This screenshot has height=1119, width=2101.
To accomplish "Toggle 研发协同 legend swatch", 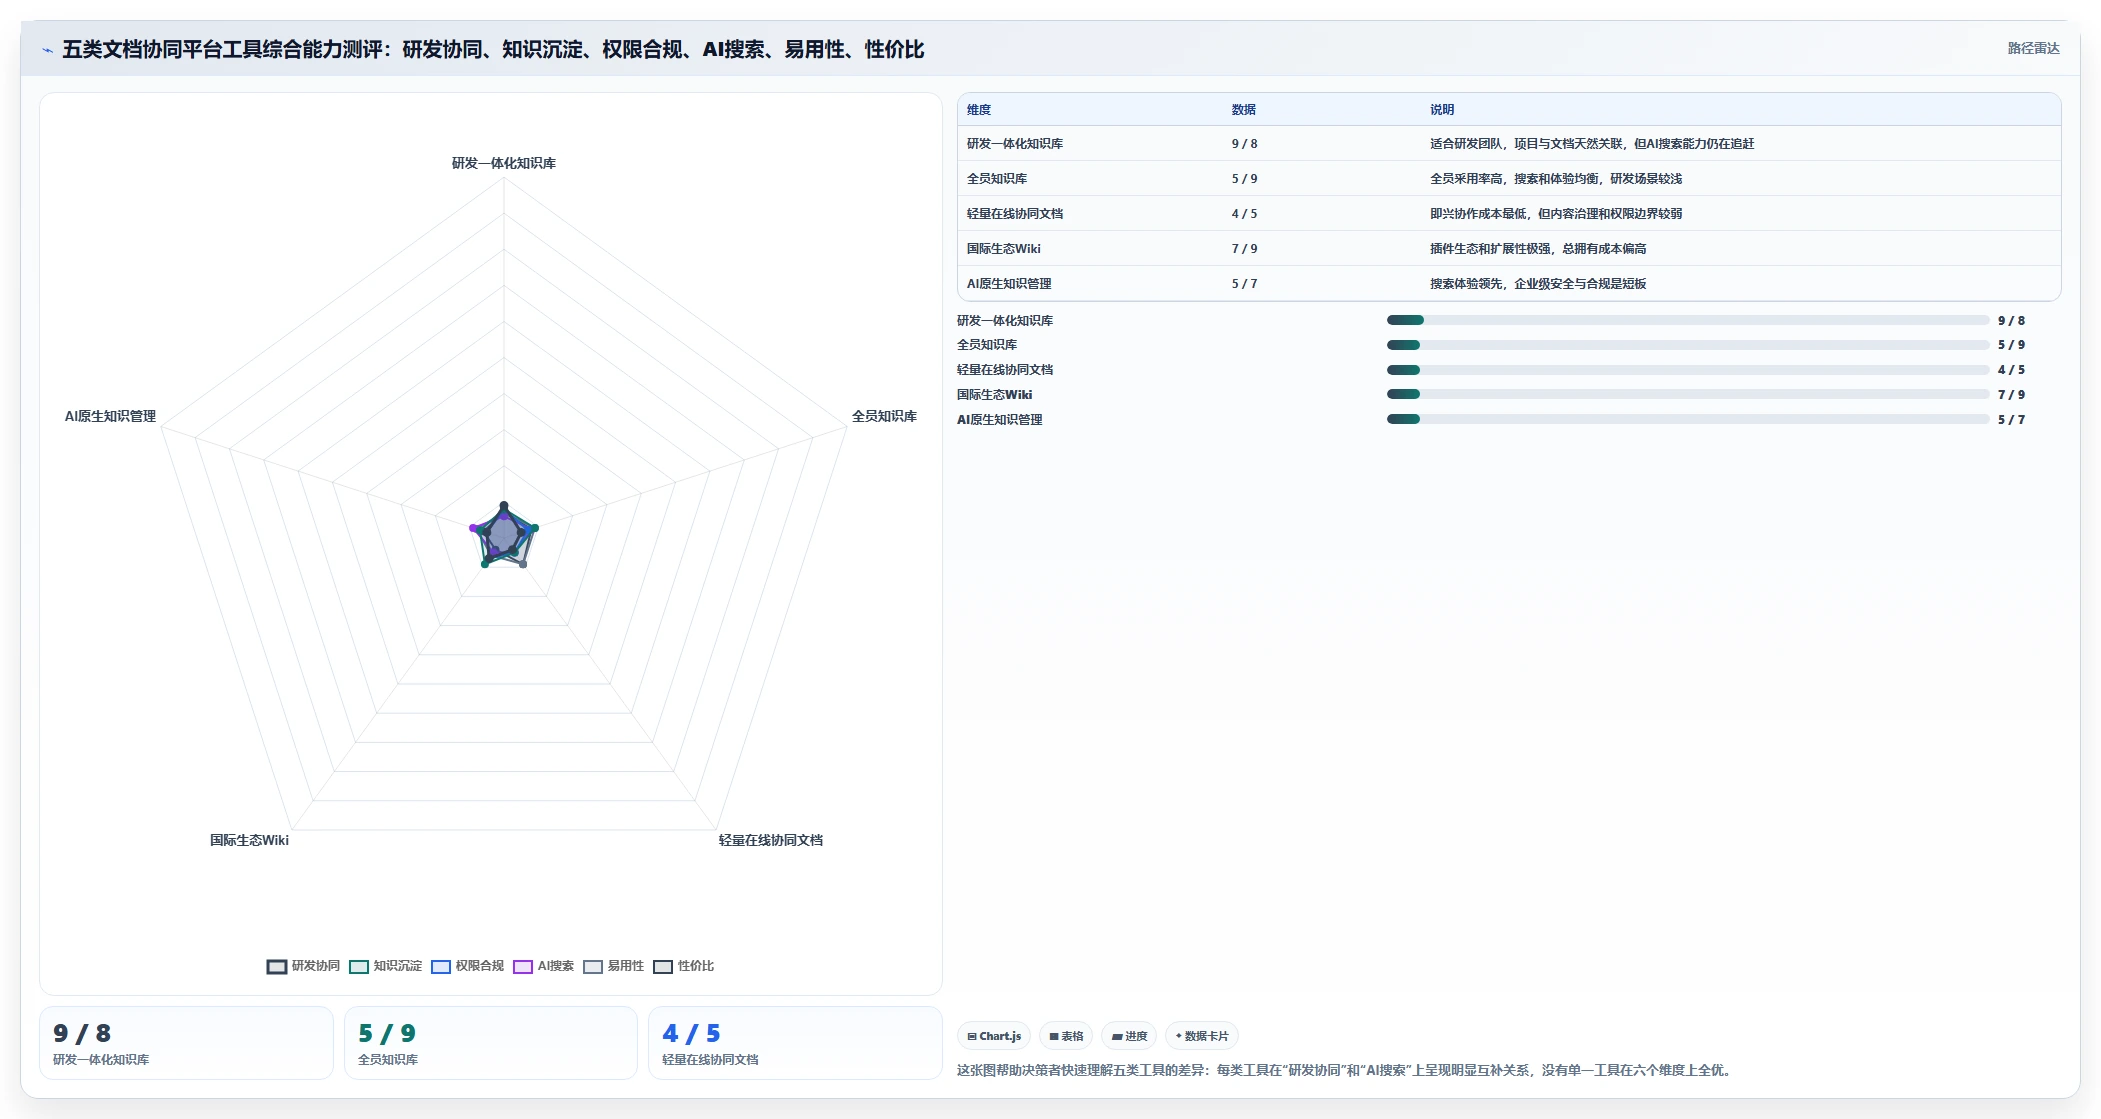I will [277, 966].
